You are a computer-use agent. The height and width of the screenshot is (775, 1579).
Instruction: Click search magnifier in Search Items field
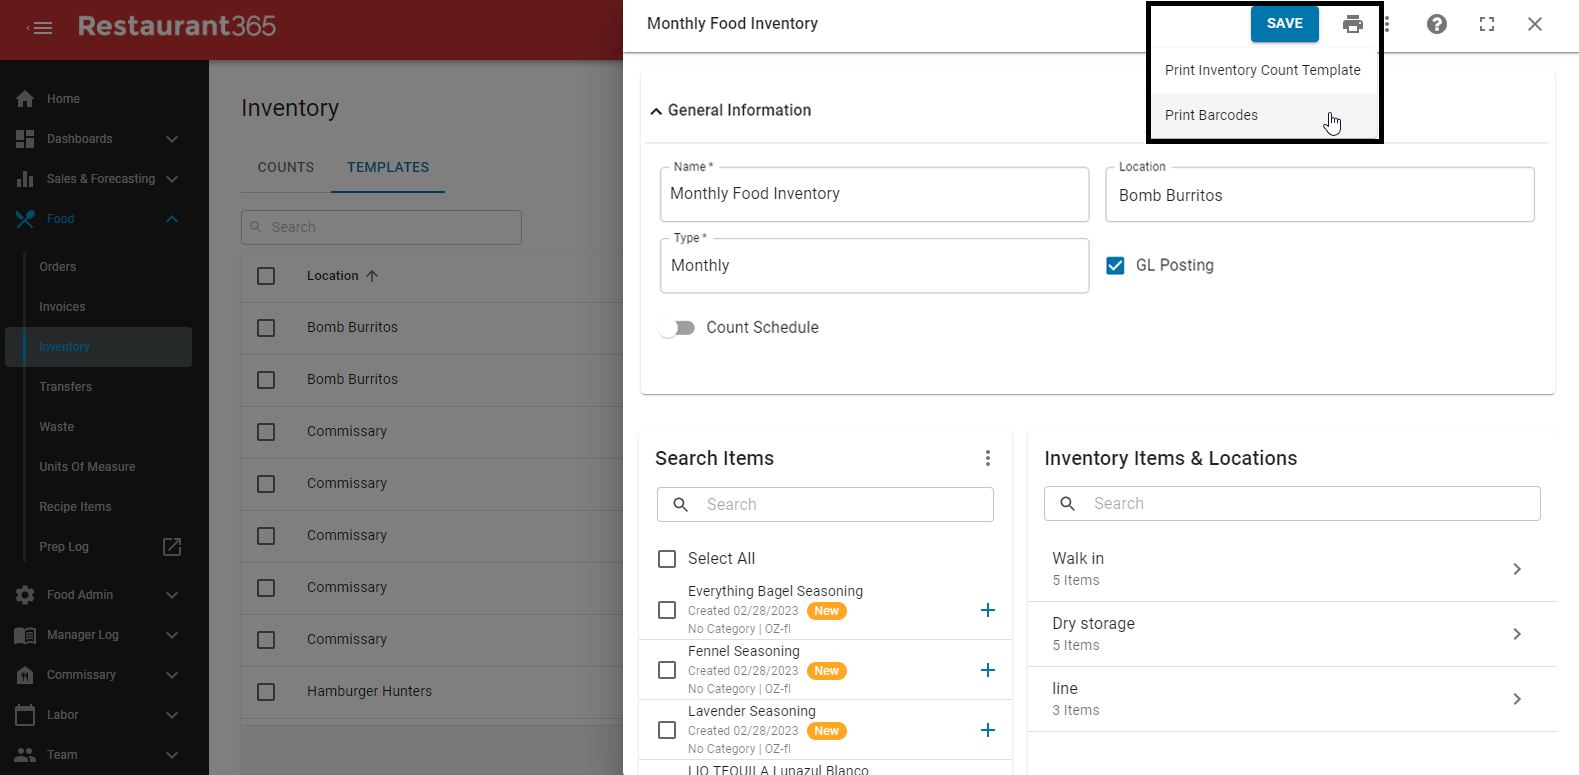681,505
